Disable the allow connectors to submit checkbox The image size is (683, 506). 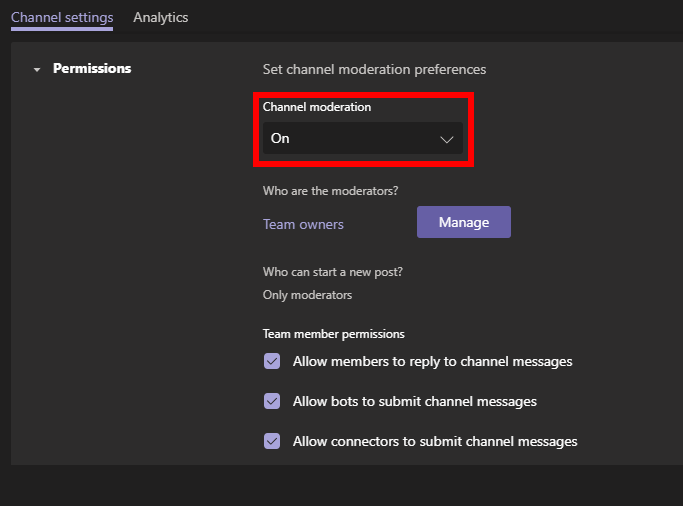[x=272, y=441]
